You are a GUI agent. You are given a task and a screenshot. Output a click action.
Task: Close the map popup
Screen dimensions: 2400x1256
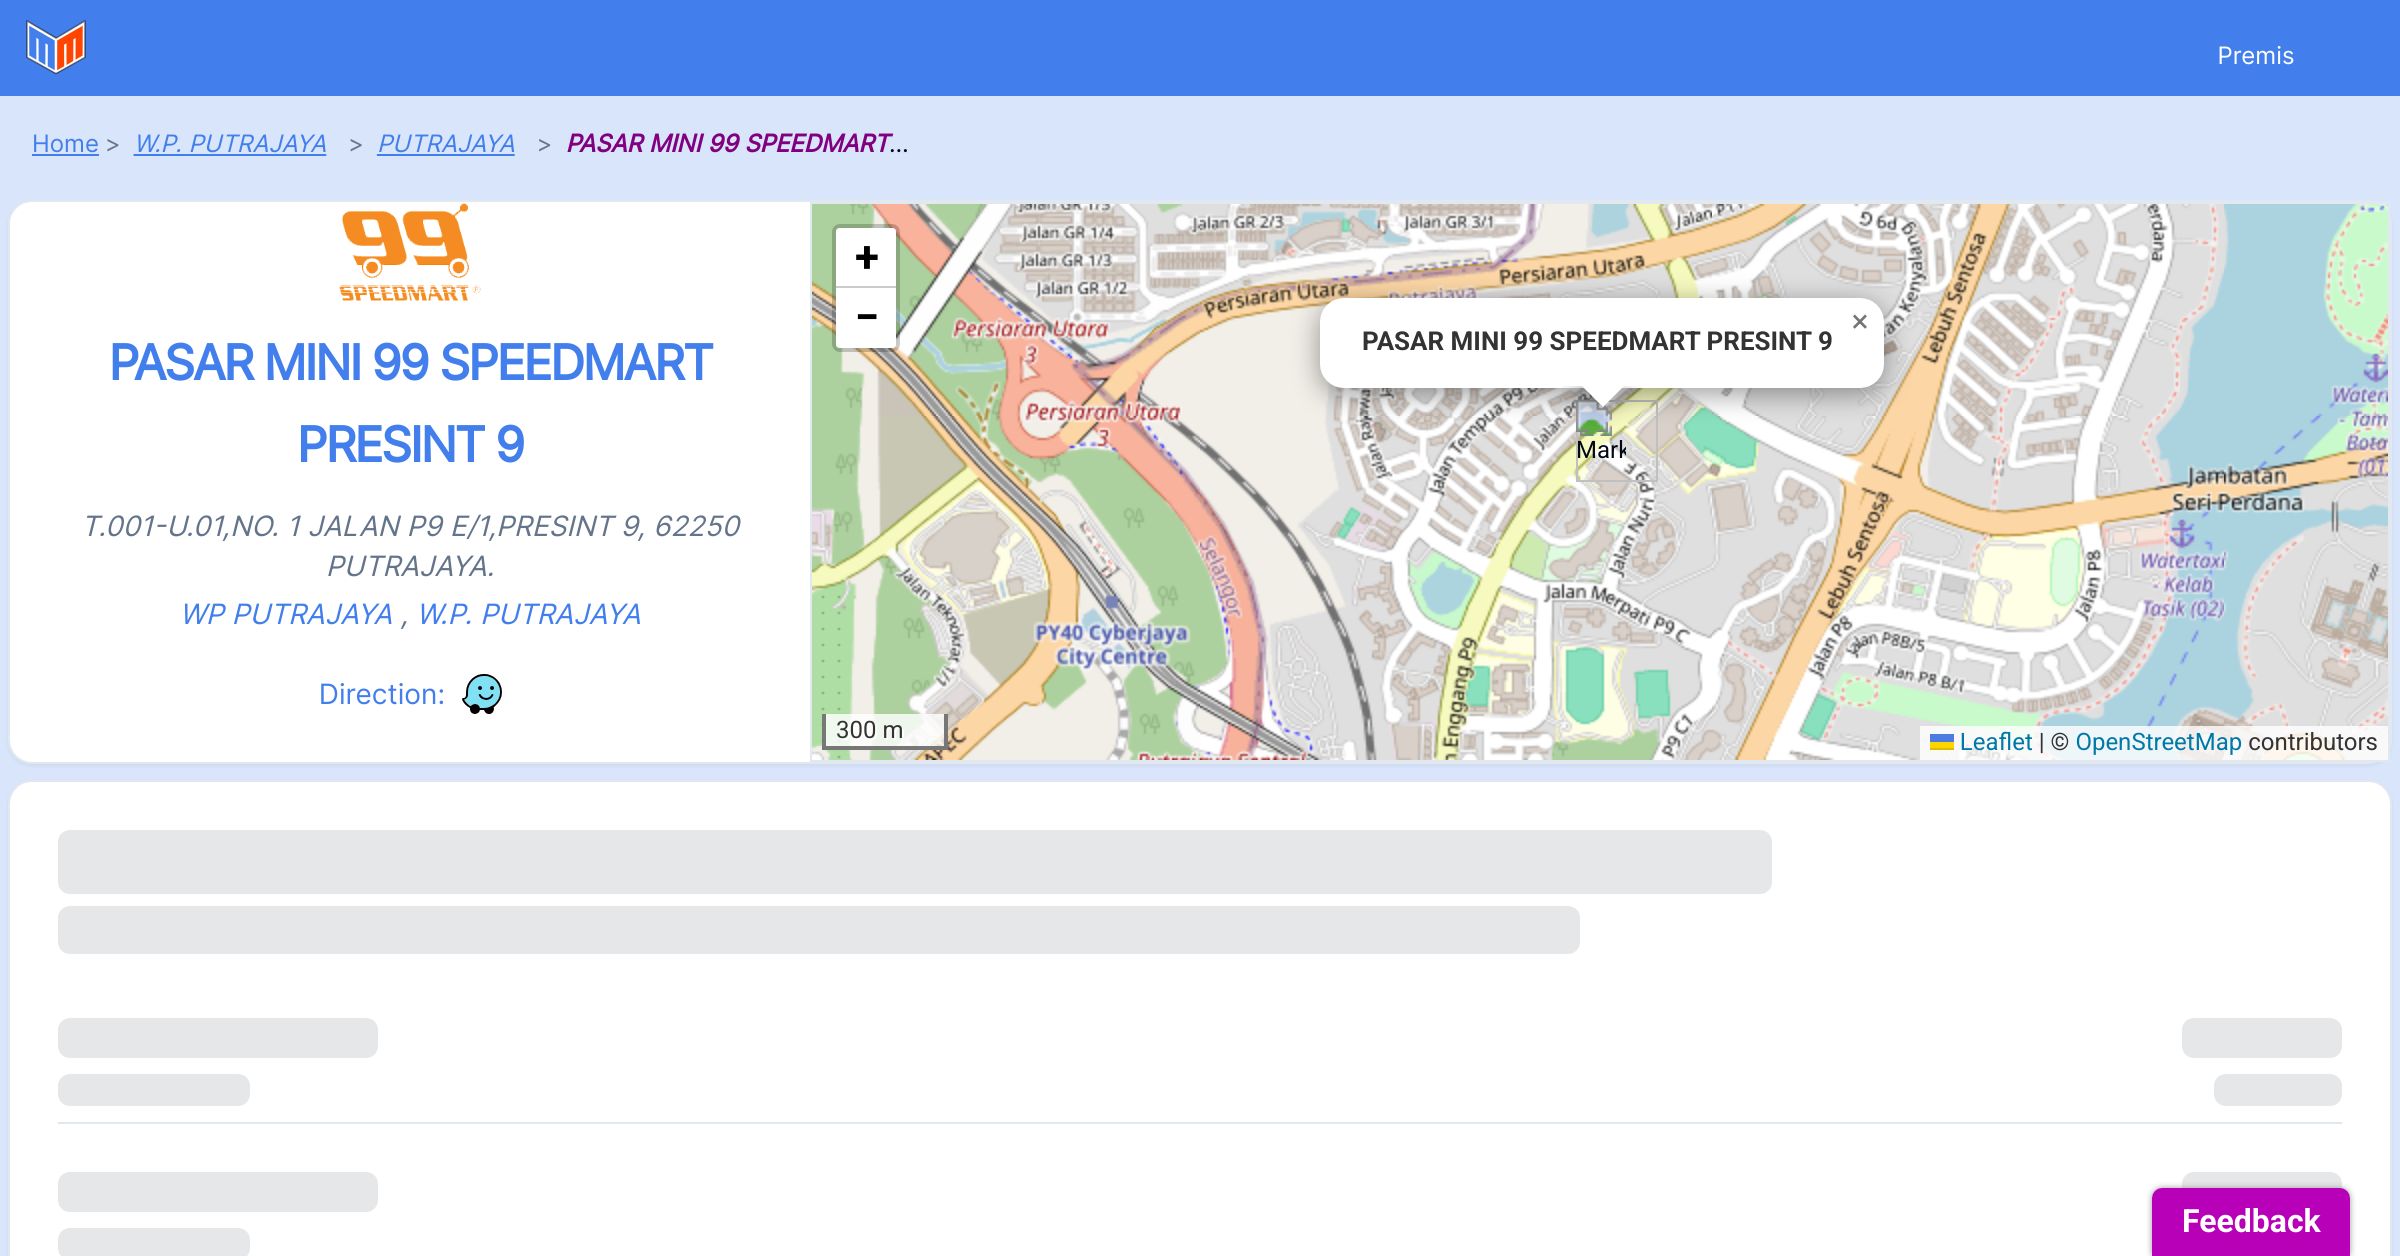click(1859, 322)
